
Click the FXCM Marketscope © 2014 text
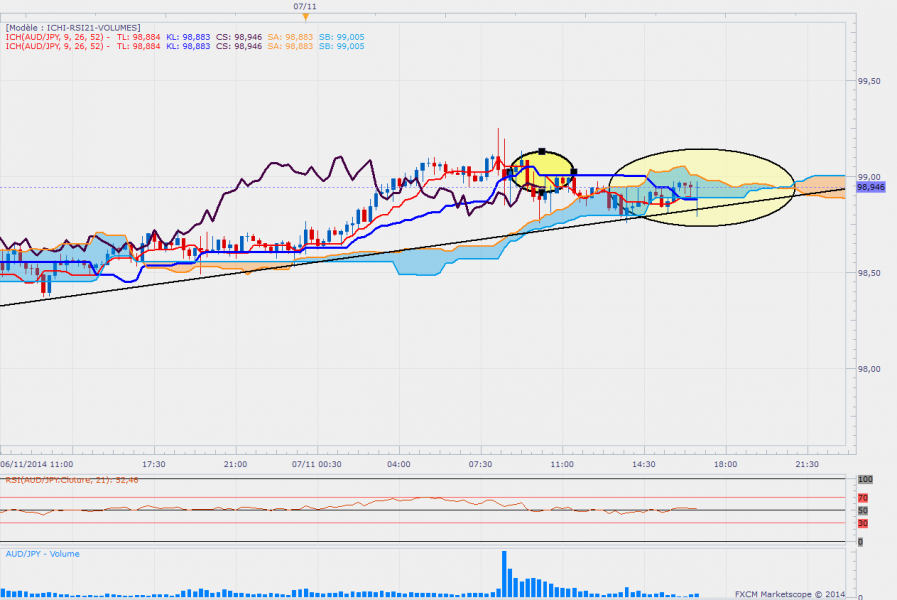791,590
